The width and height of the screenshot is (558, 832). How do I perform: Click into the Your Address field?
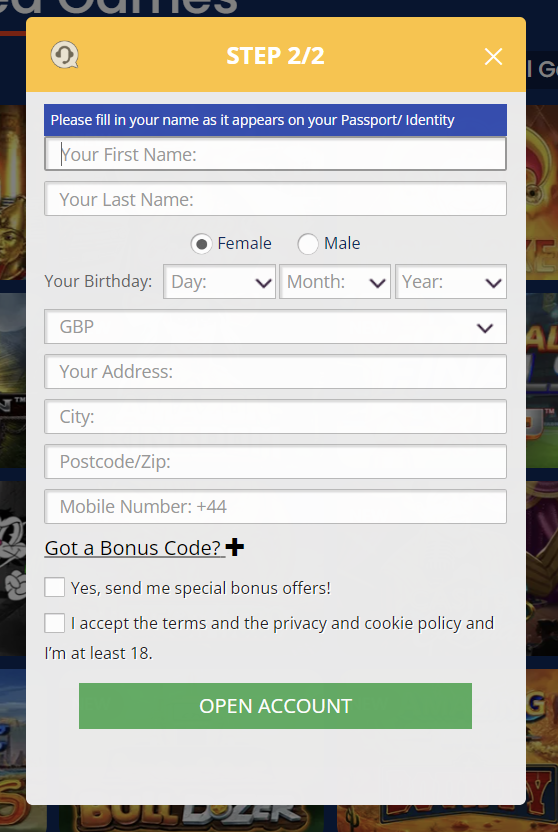pyautogui.click(x=275, y=371)
